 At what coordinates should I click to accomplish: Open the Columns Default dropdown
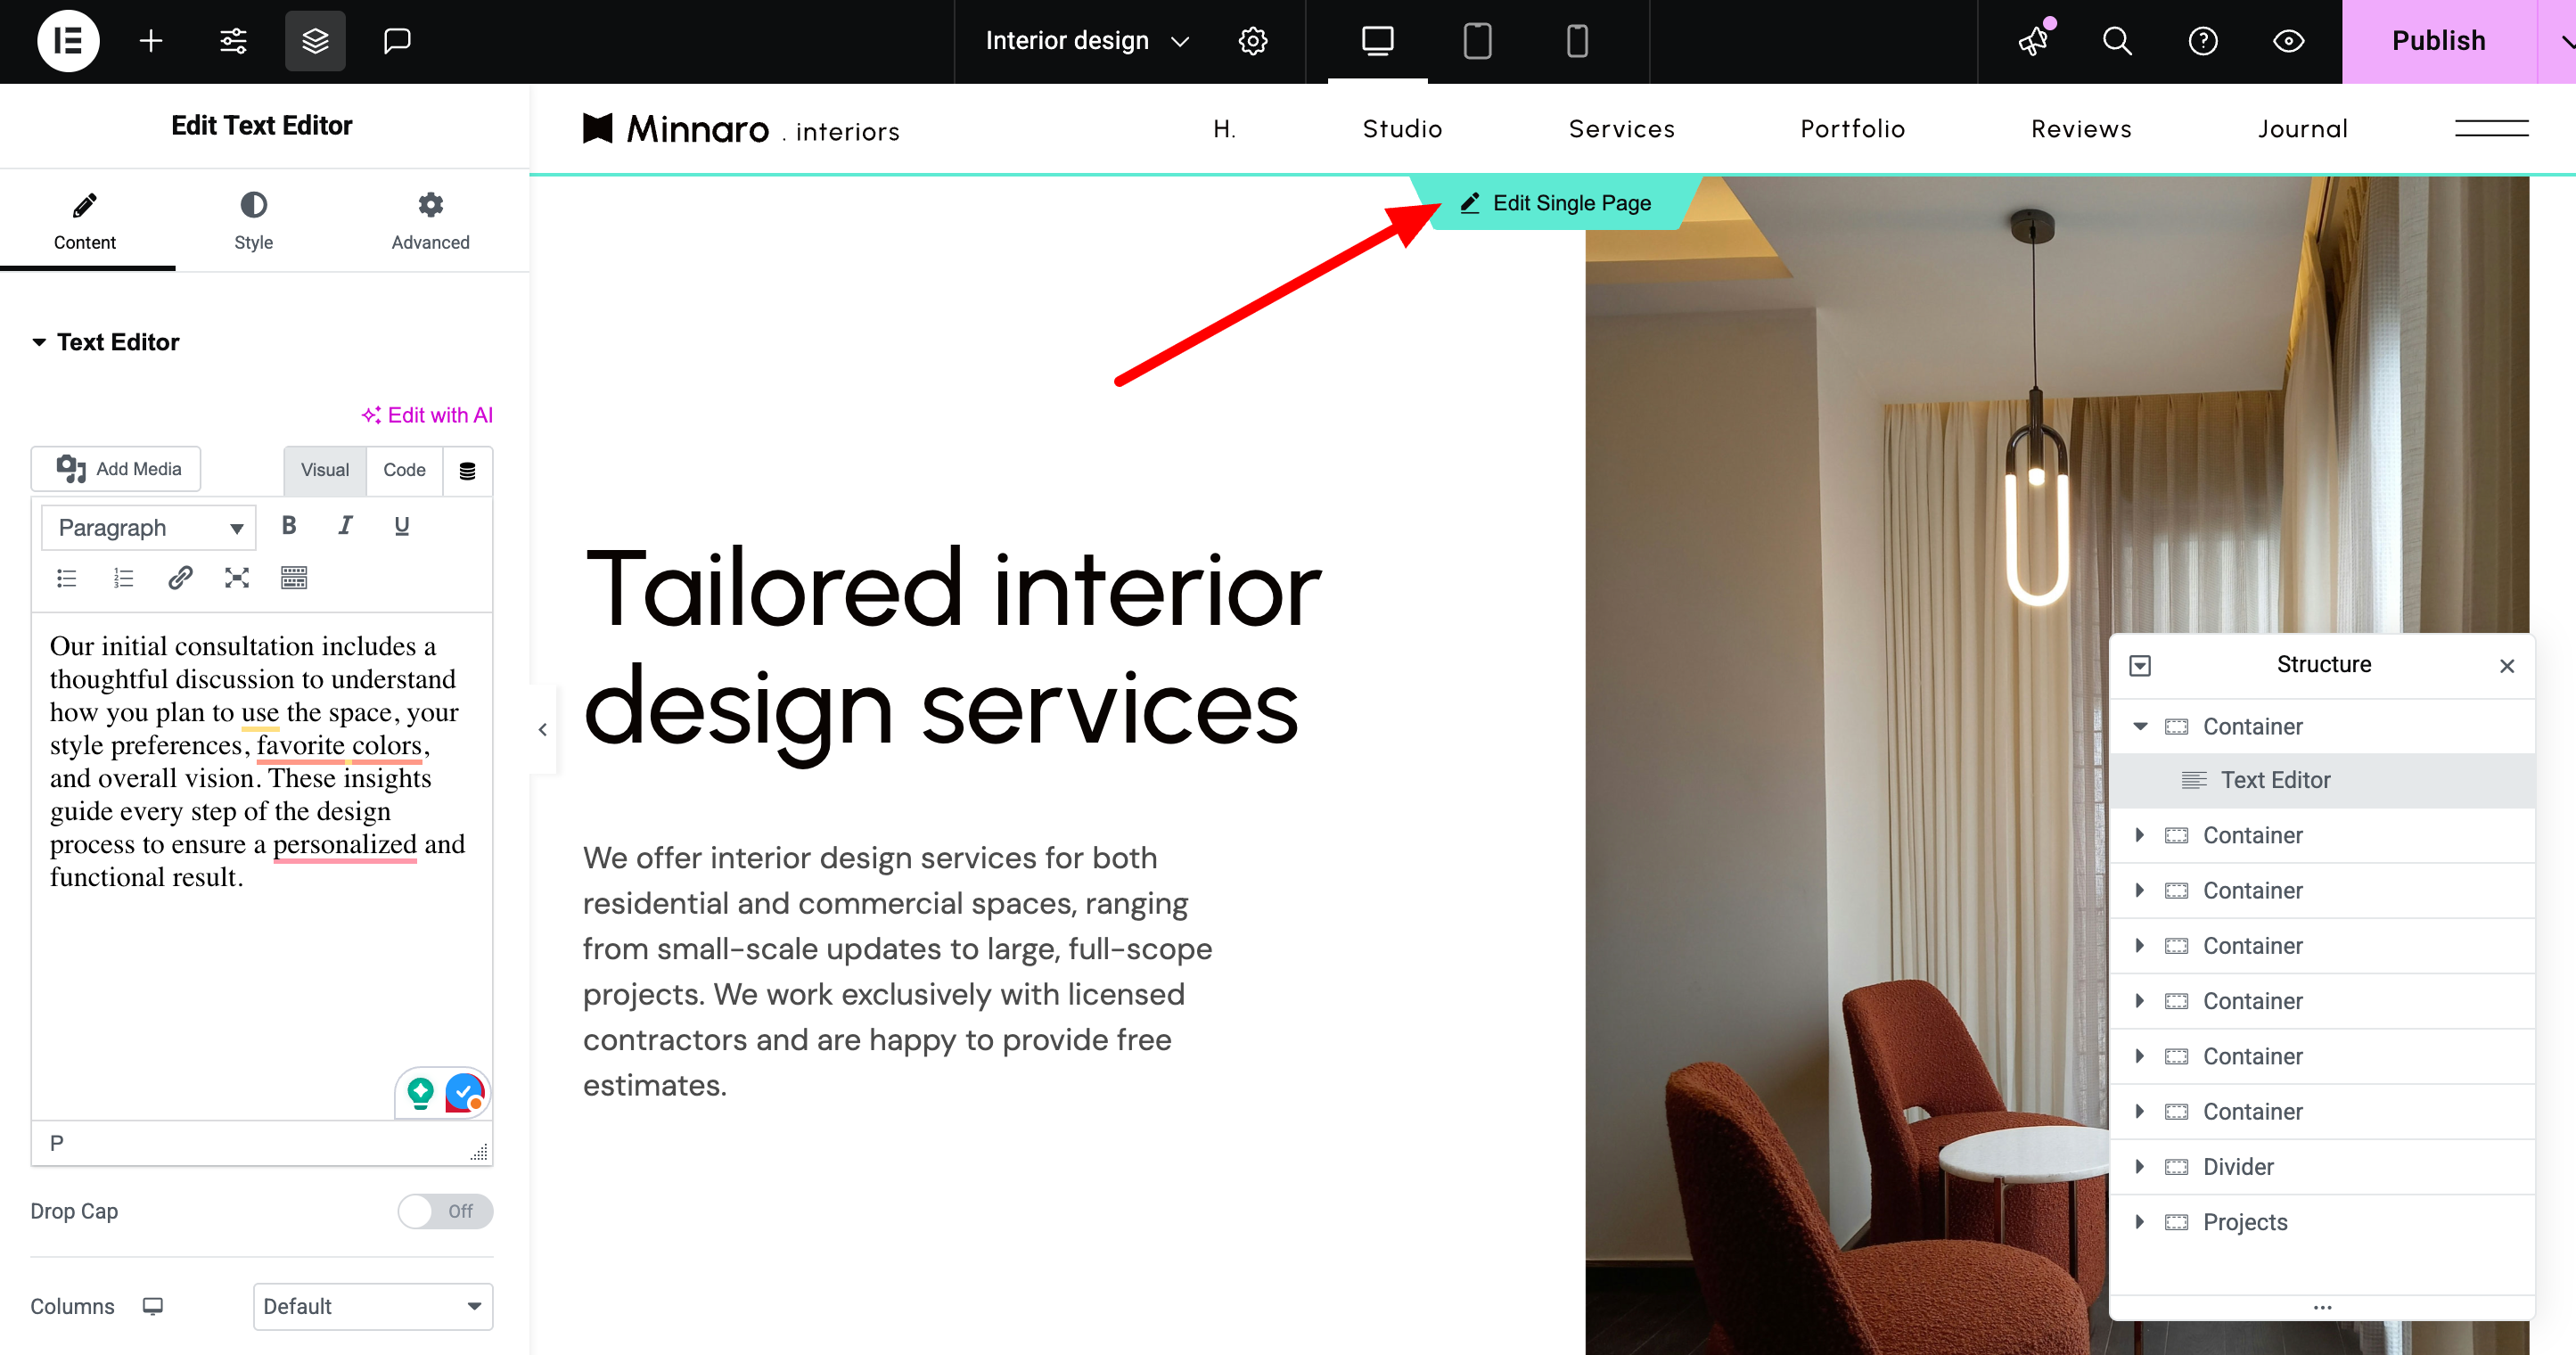372,1306
